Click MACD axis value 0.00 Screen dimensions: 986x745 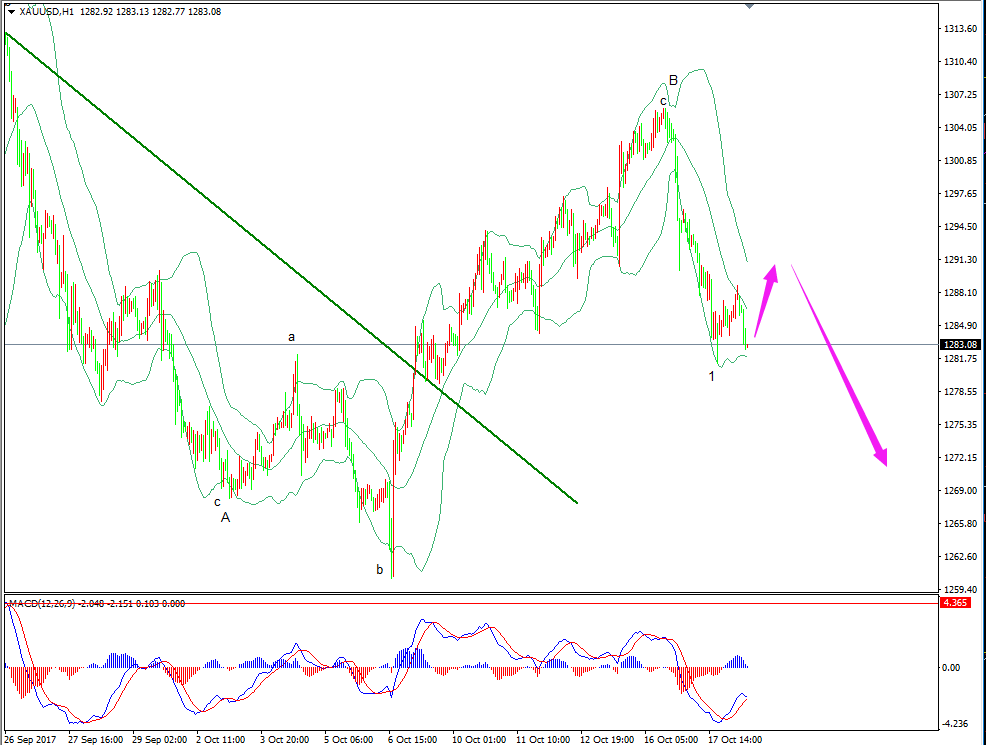click(951, 668)
